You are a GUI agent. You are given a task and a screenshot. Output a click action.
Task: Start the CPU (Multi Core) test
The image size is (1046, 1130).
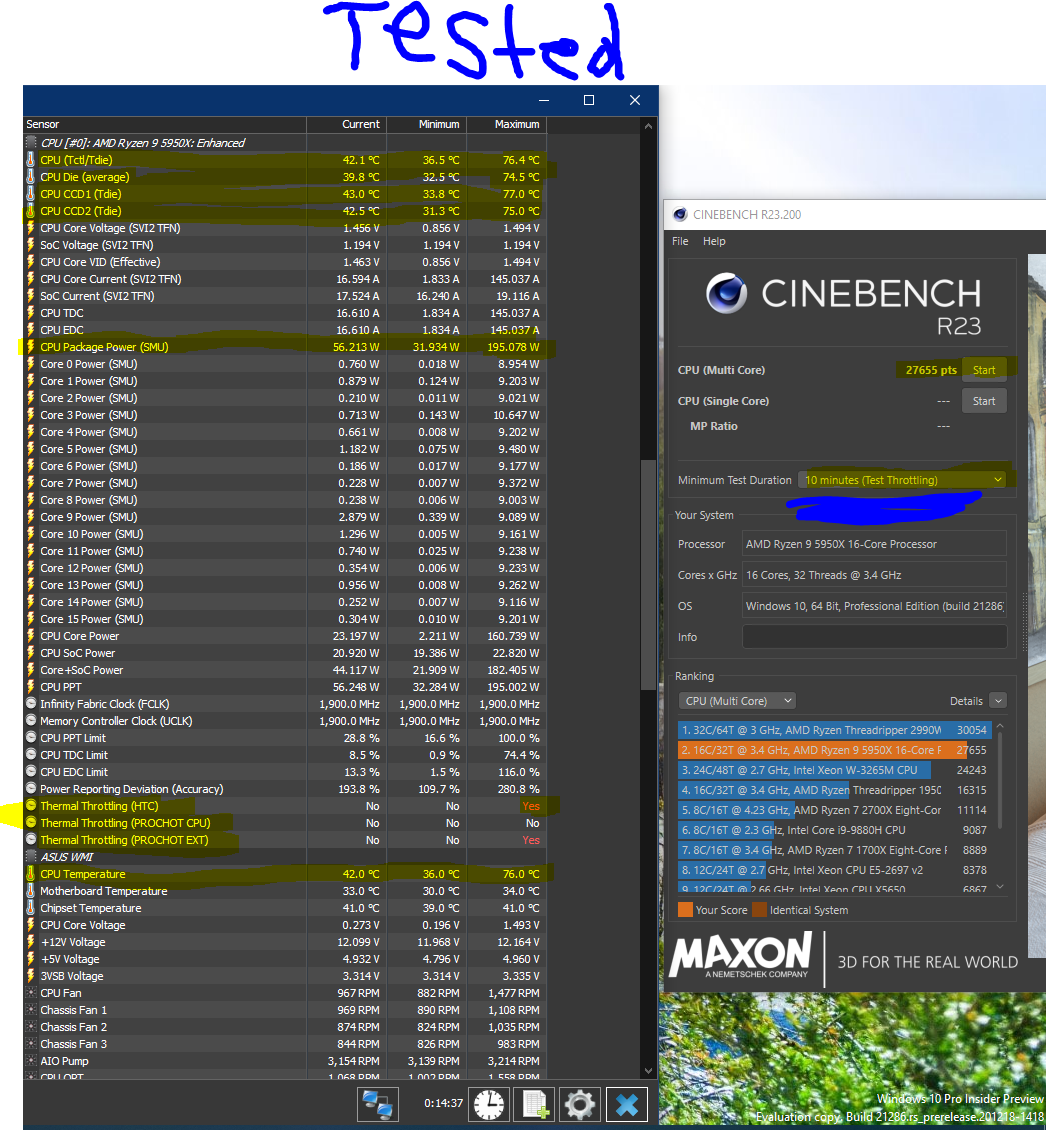[x=983, y=370]
